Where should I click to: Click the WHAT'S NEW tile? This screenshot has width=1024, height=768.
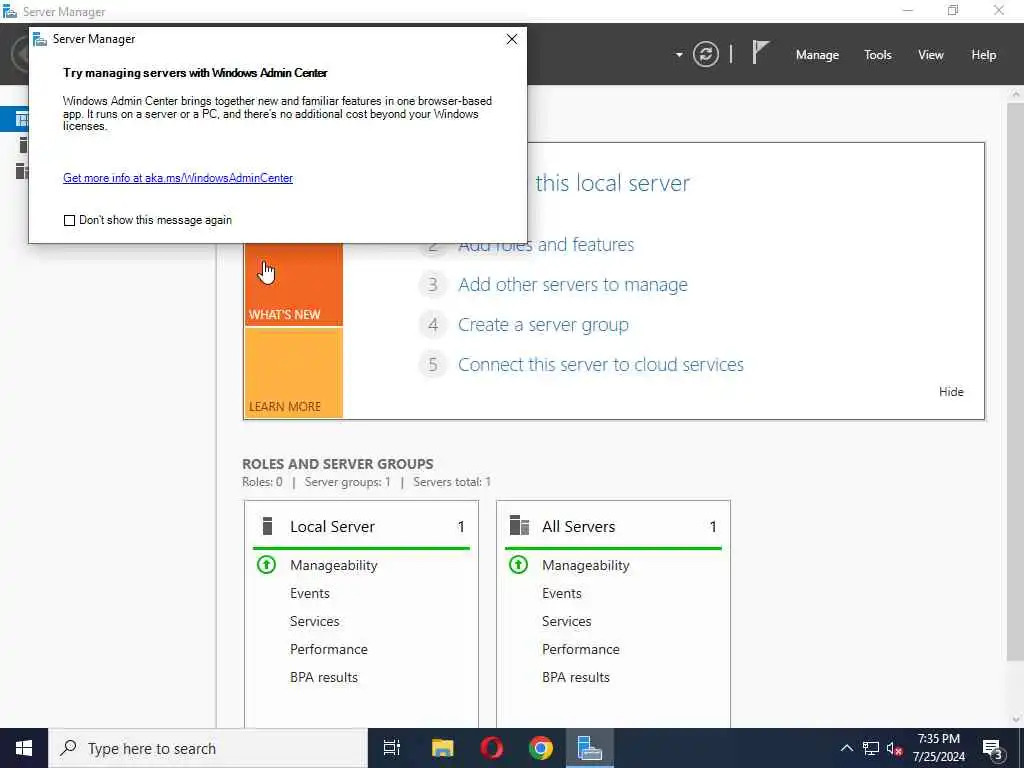coord(293,284)
